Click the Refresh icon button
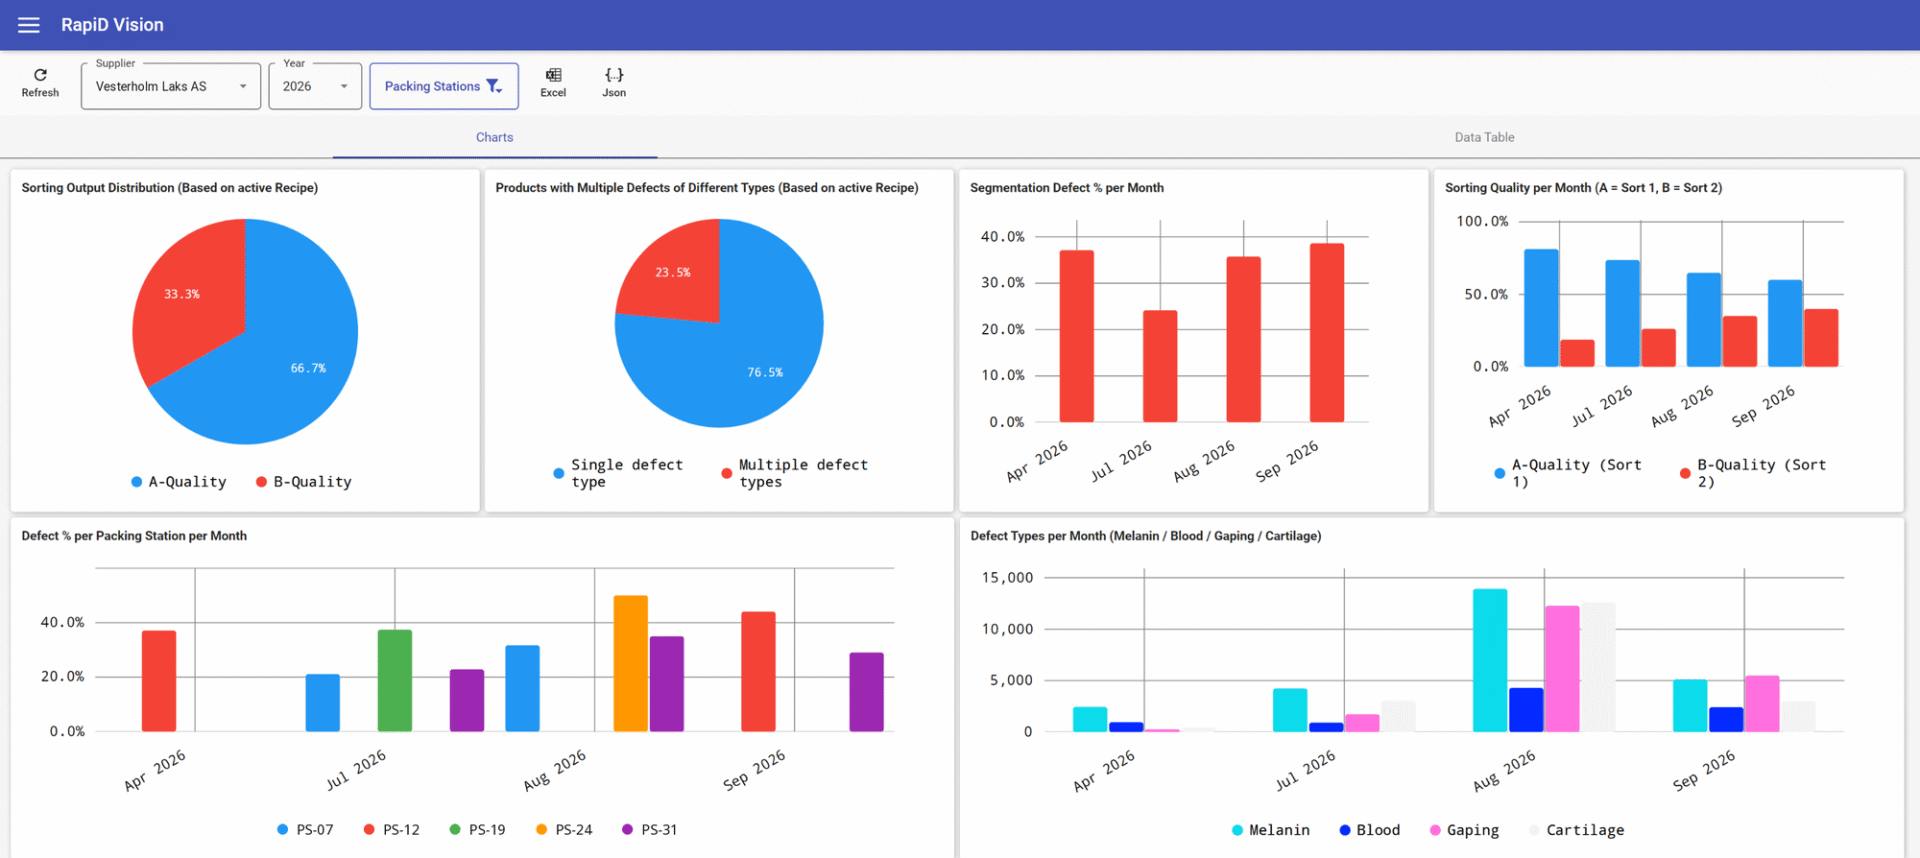 (40, 83)
